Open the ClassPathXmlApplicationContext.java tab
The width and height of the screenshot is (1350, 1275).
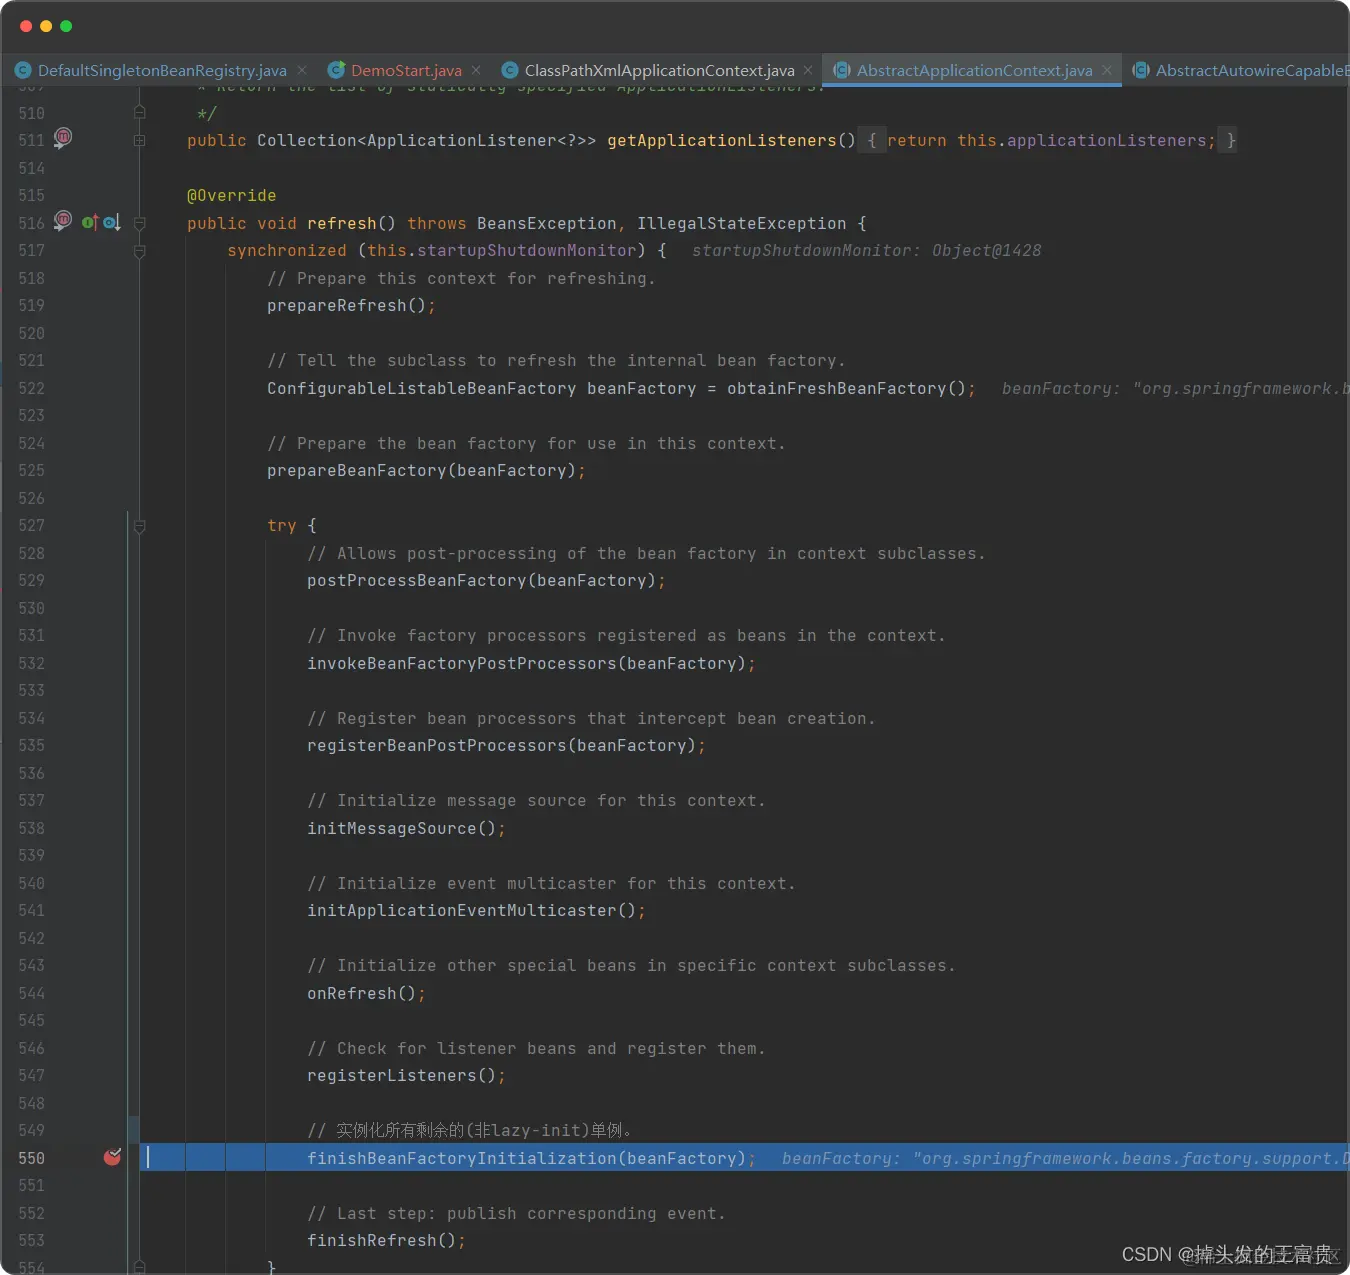coord(658,70)
